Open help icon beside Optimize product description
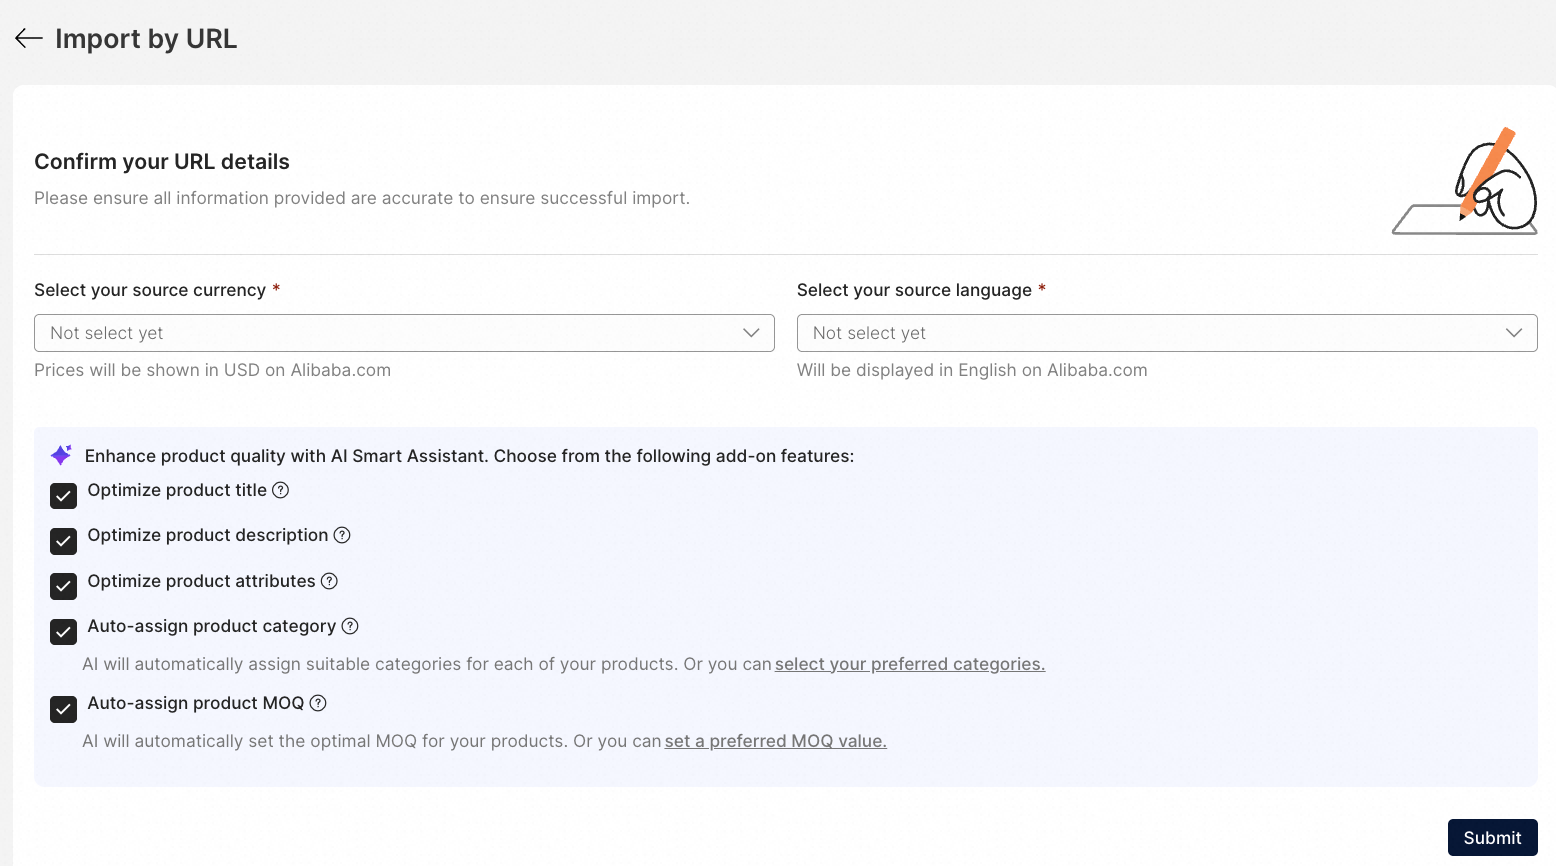 [342, 535]
